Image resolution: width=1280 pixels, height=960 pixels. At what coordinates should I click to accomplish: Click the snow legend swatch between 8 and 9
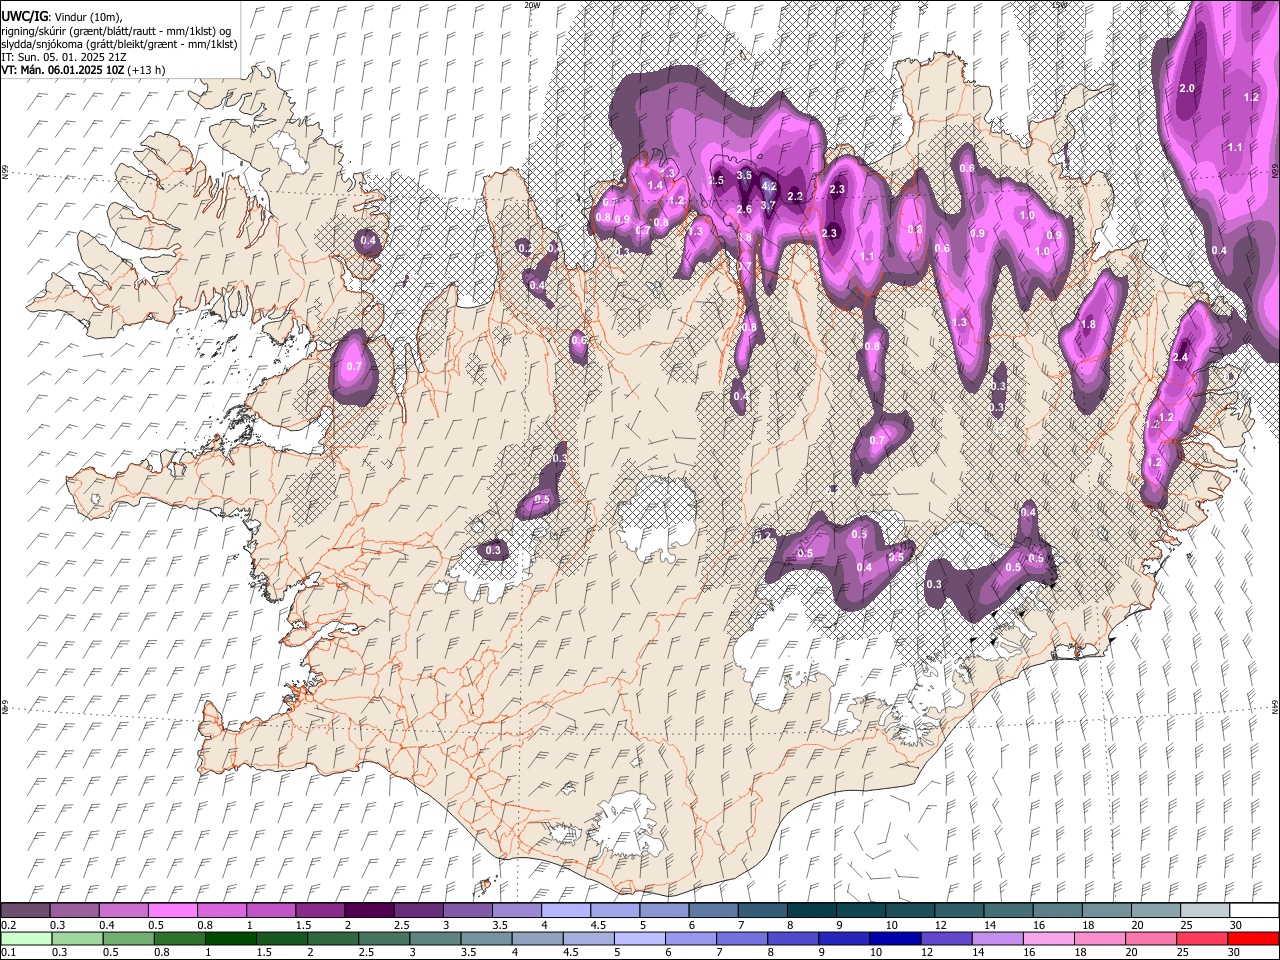(x=810, y=911)
